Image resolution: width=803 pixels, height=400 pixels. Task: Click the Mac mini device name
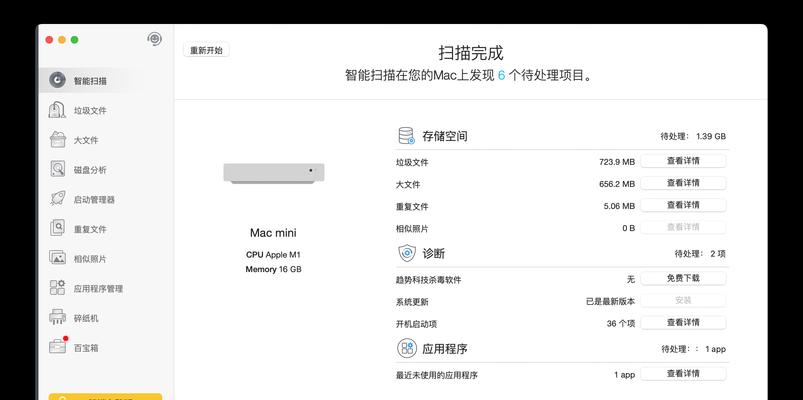(x=273, y=233)
